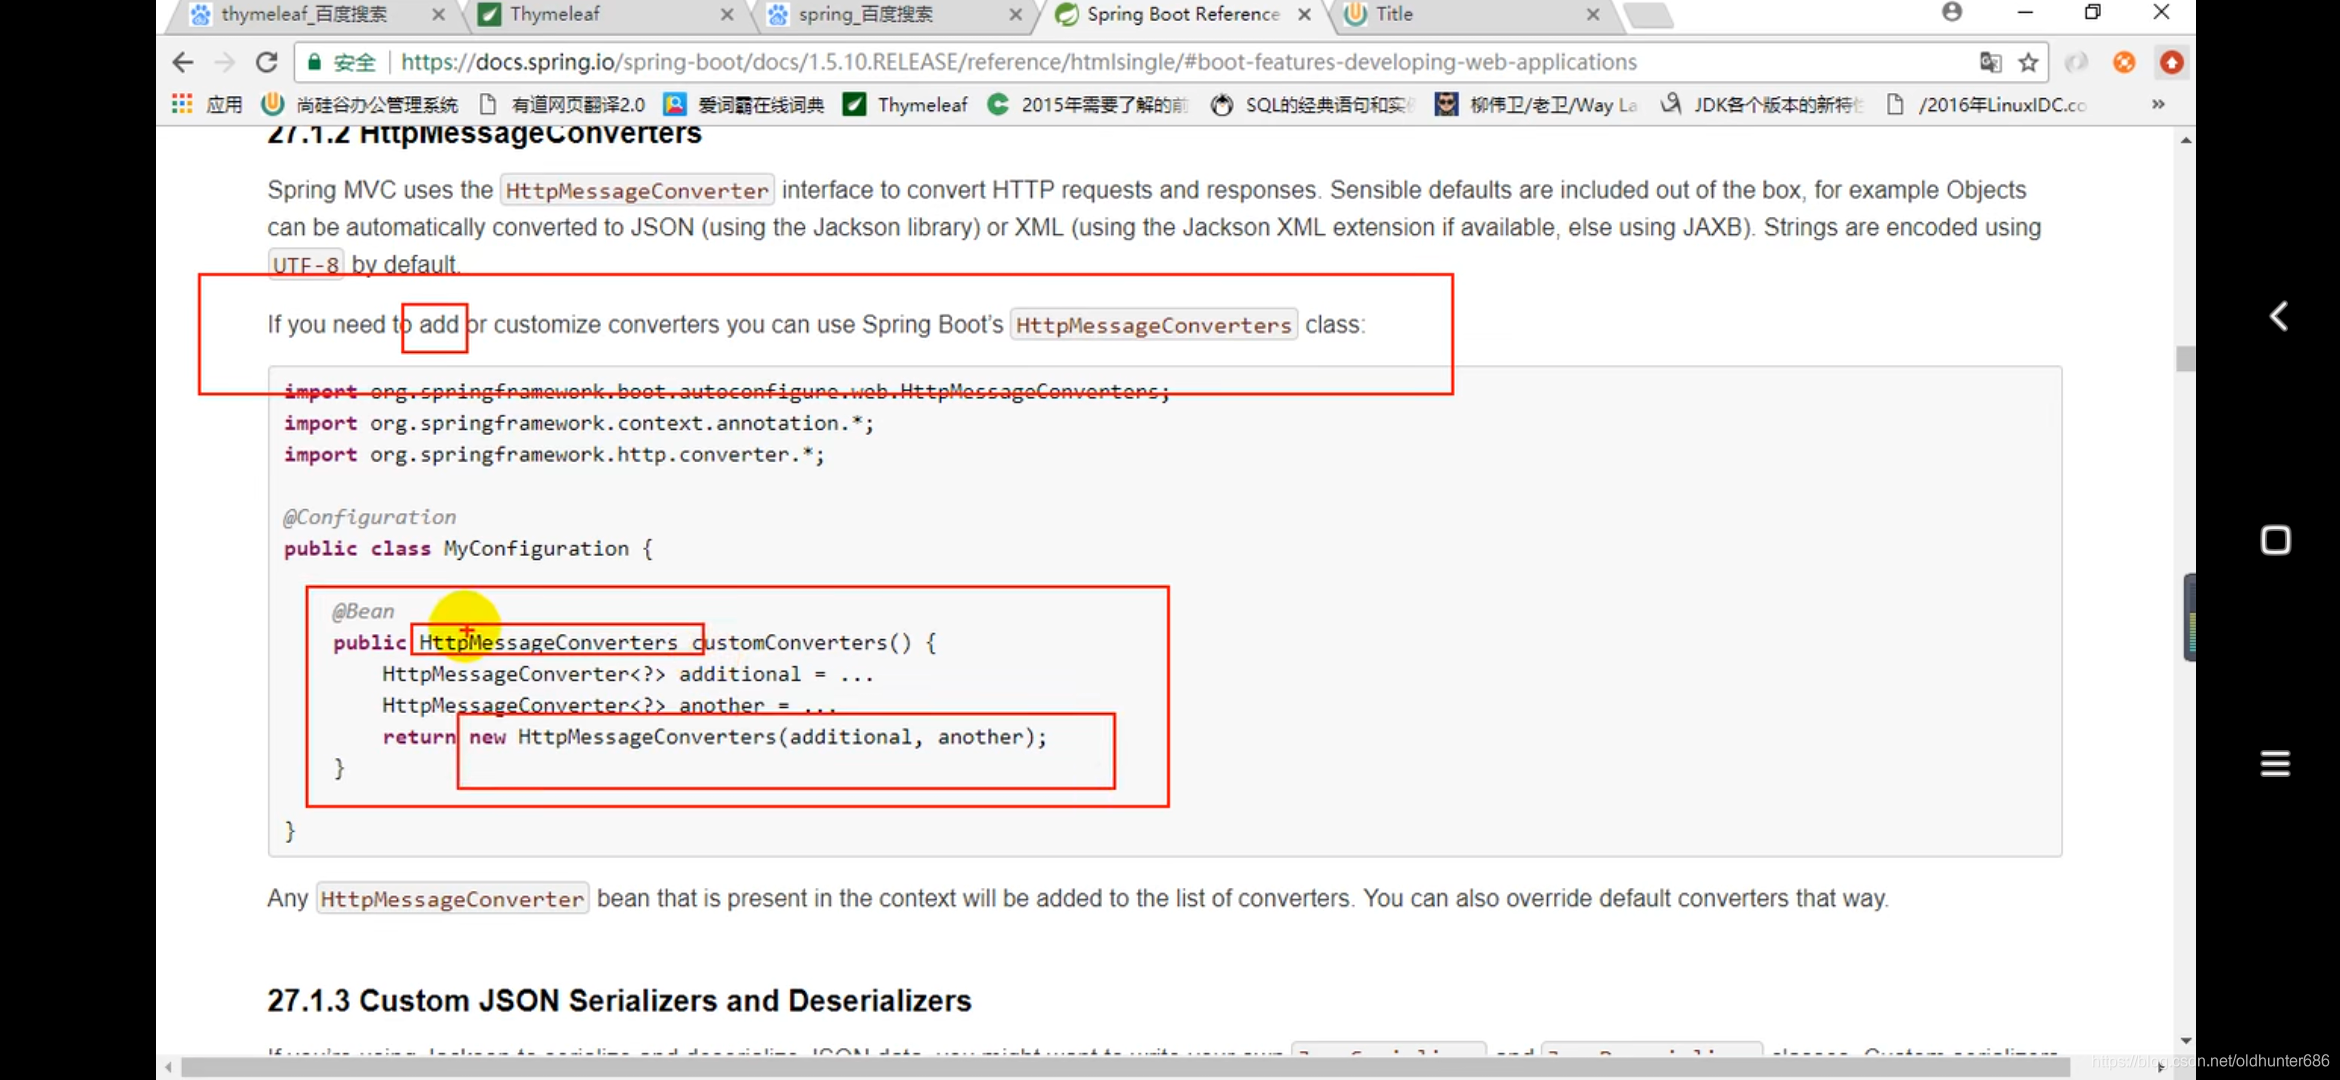Click the vertical scrollbar down arrow

pyautogui.click(x=2186, y=1041)
